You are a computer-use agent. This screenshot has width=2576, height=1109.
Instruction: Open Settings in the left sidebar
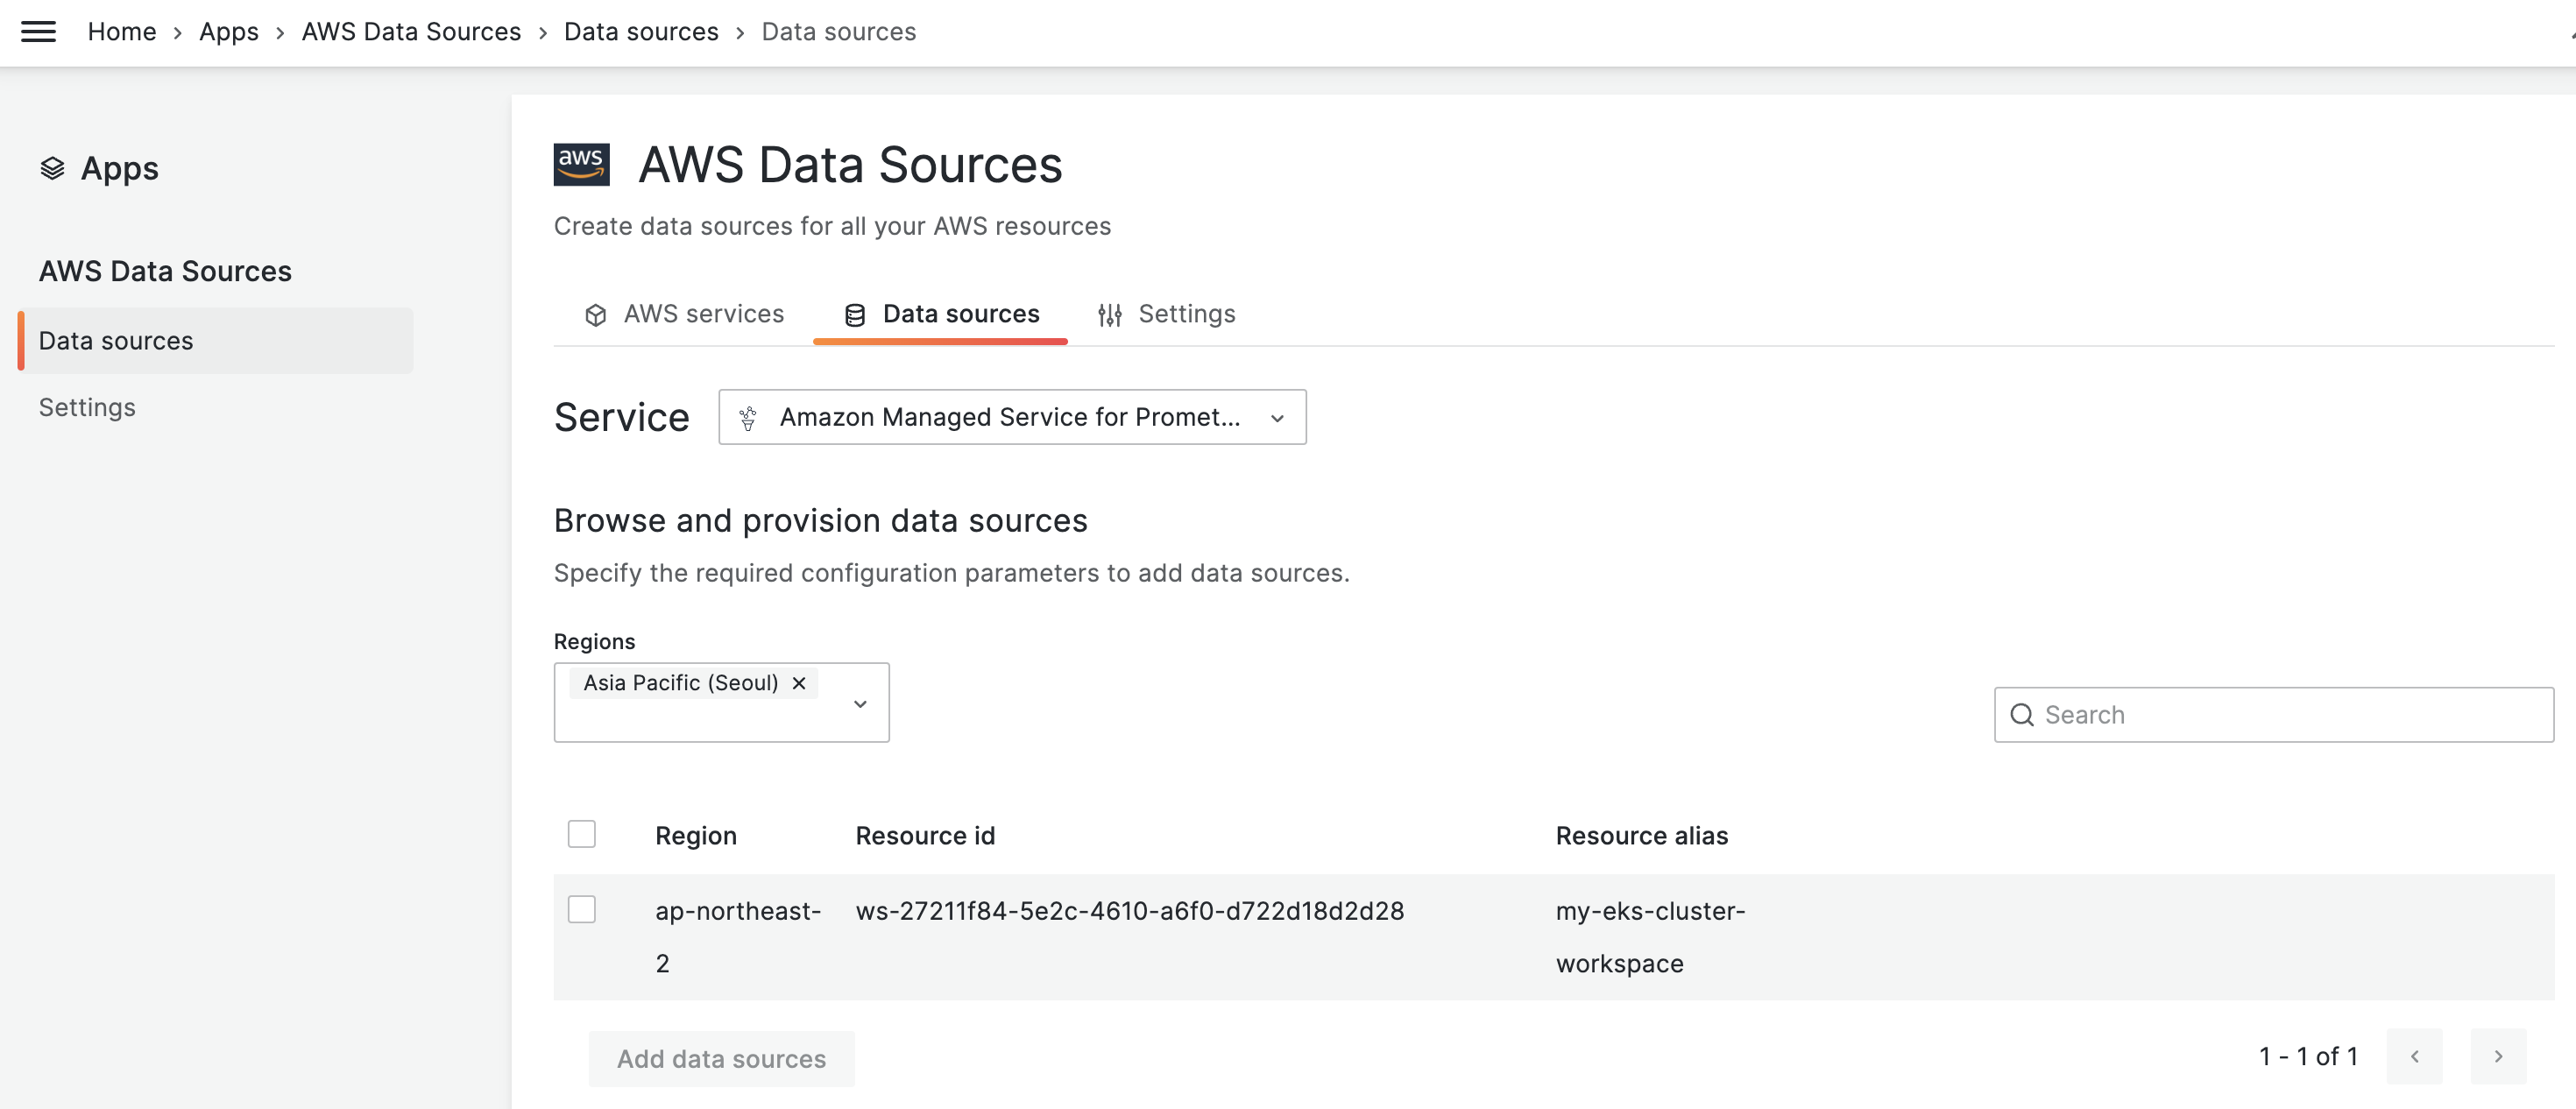click(87, 407)
